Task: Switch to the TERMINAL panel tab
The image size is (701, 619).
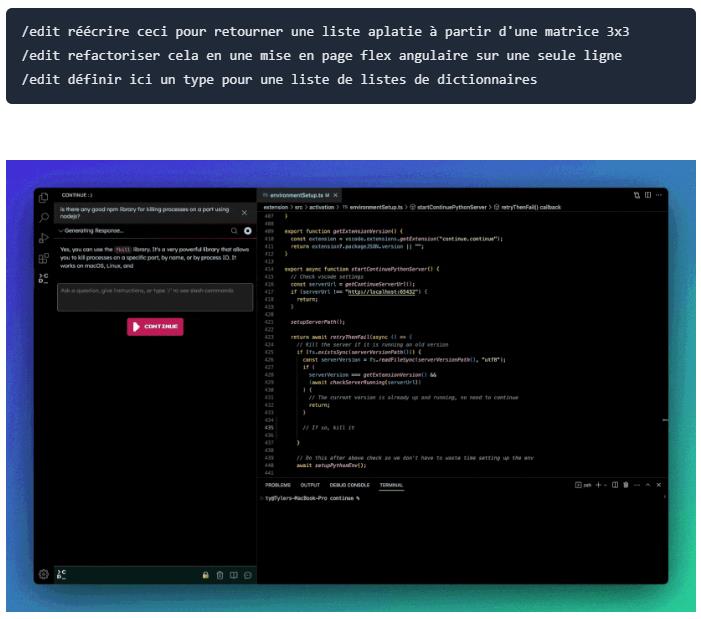Action: 391,485
